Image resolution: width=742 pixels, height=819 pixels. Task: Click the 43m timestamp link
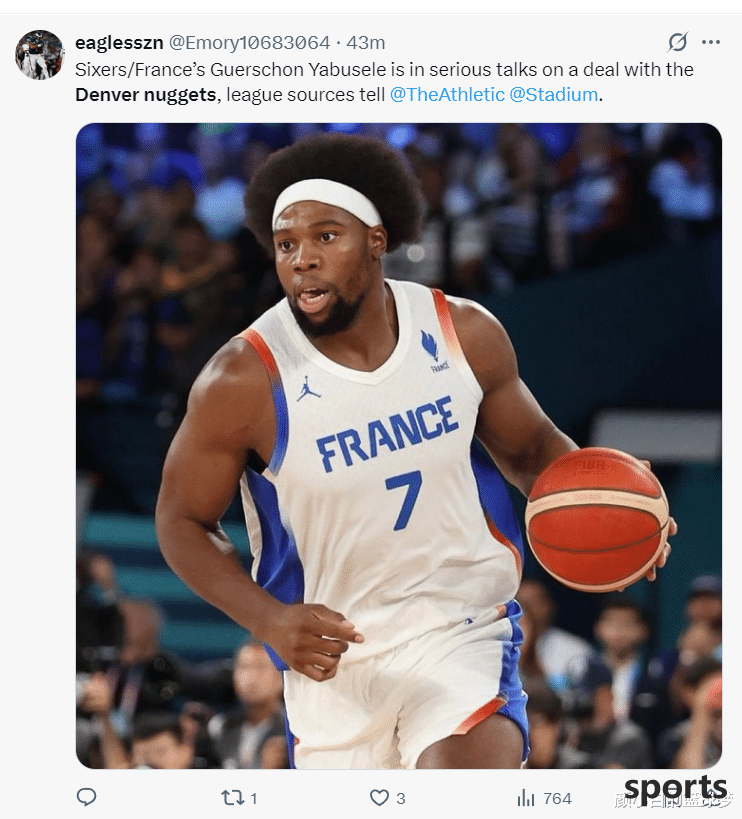click(x=366, y=42)
